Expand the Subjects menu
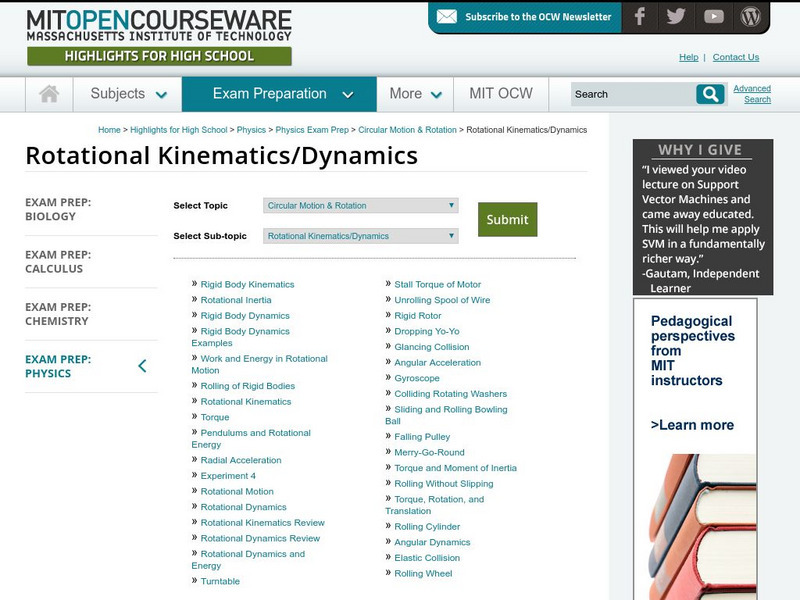 (x=128, y=94)
